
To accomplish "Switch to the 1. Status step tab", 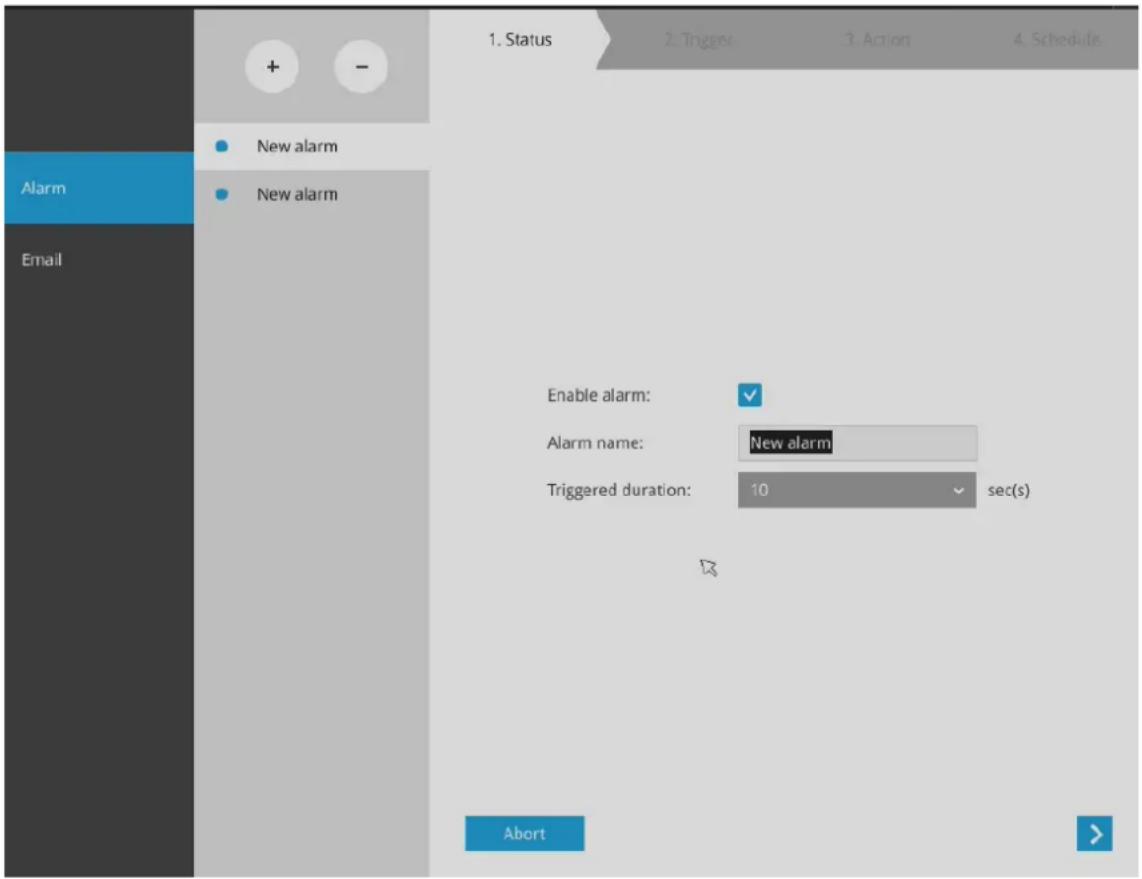I will pyautogui.click(x=519, y=39).
